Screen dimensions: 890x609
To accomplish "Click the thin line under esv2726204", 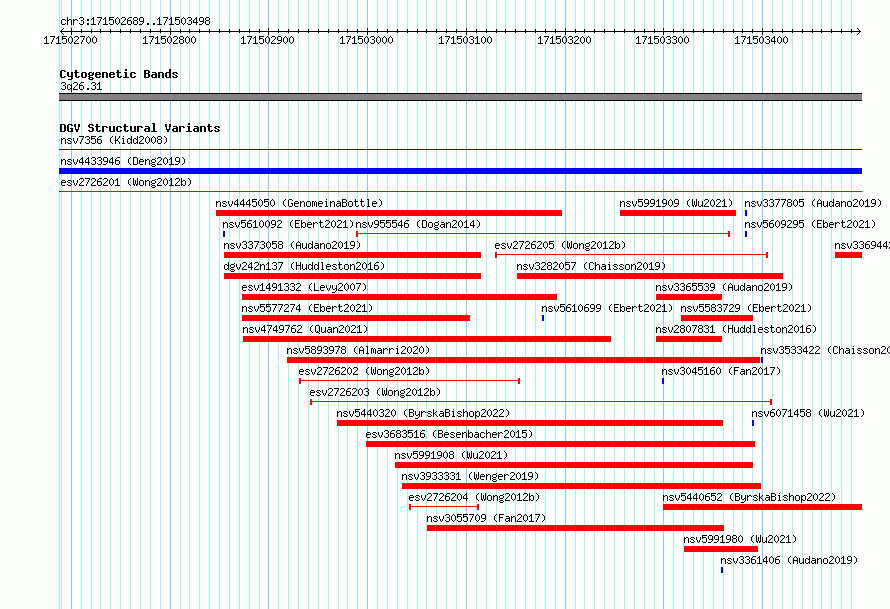I will (x=444, y=507).
